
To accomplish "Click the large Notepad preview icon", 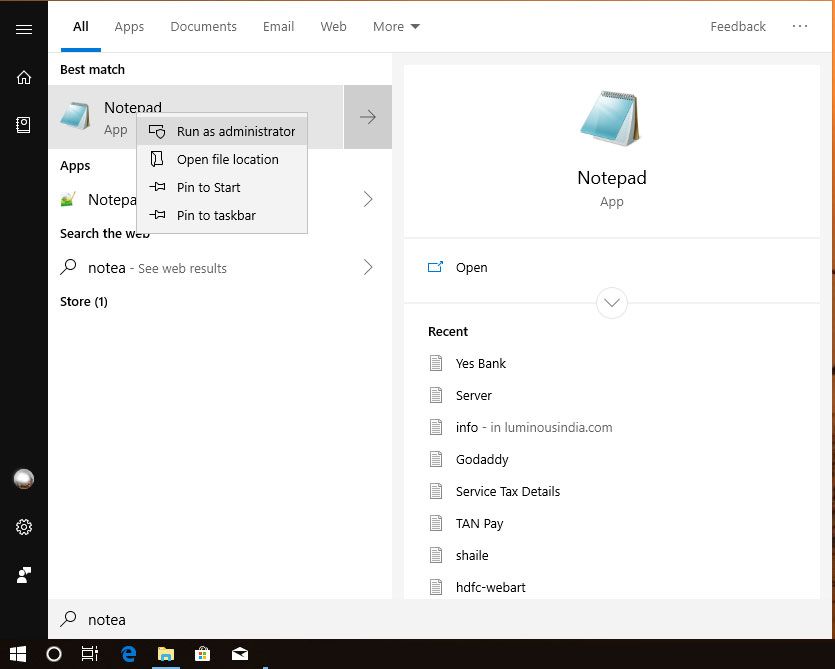I will [611, 118].
